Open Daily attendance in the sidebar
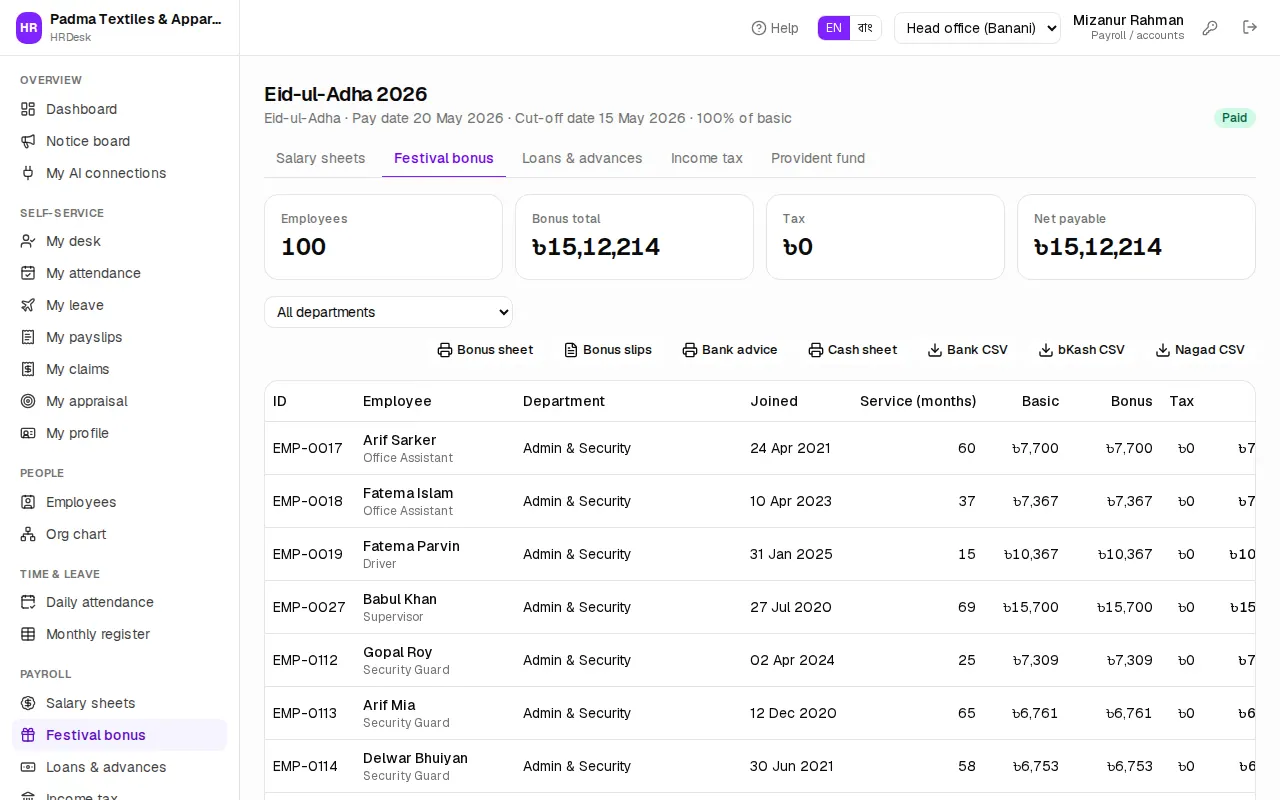This screenshot has height=800, width=1280. coord(119,602)
